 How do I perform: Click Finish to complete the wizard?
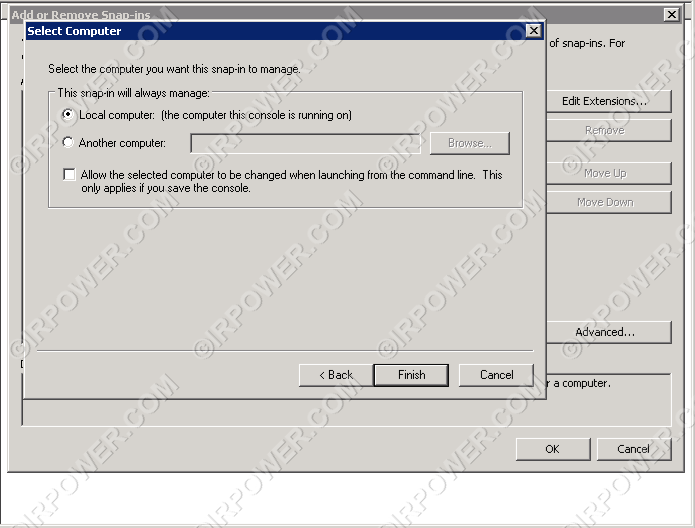click(x=411, y=375)
